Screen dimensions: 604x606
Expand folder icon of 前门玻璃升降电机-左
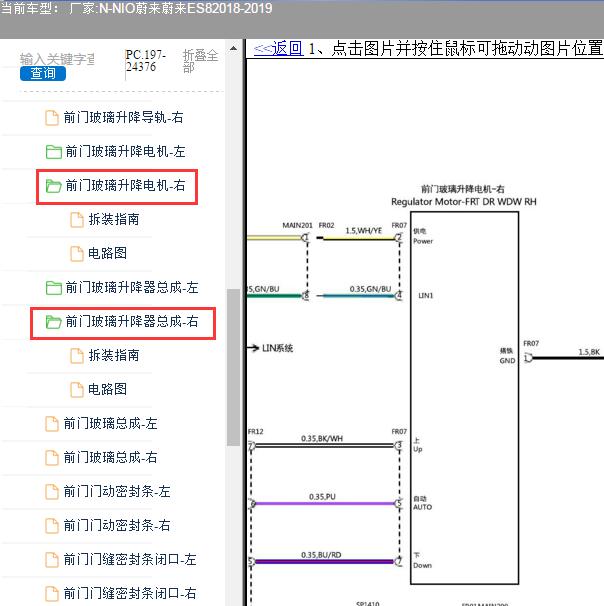point(53,152)
